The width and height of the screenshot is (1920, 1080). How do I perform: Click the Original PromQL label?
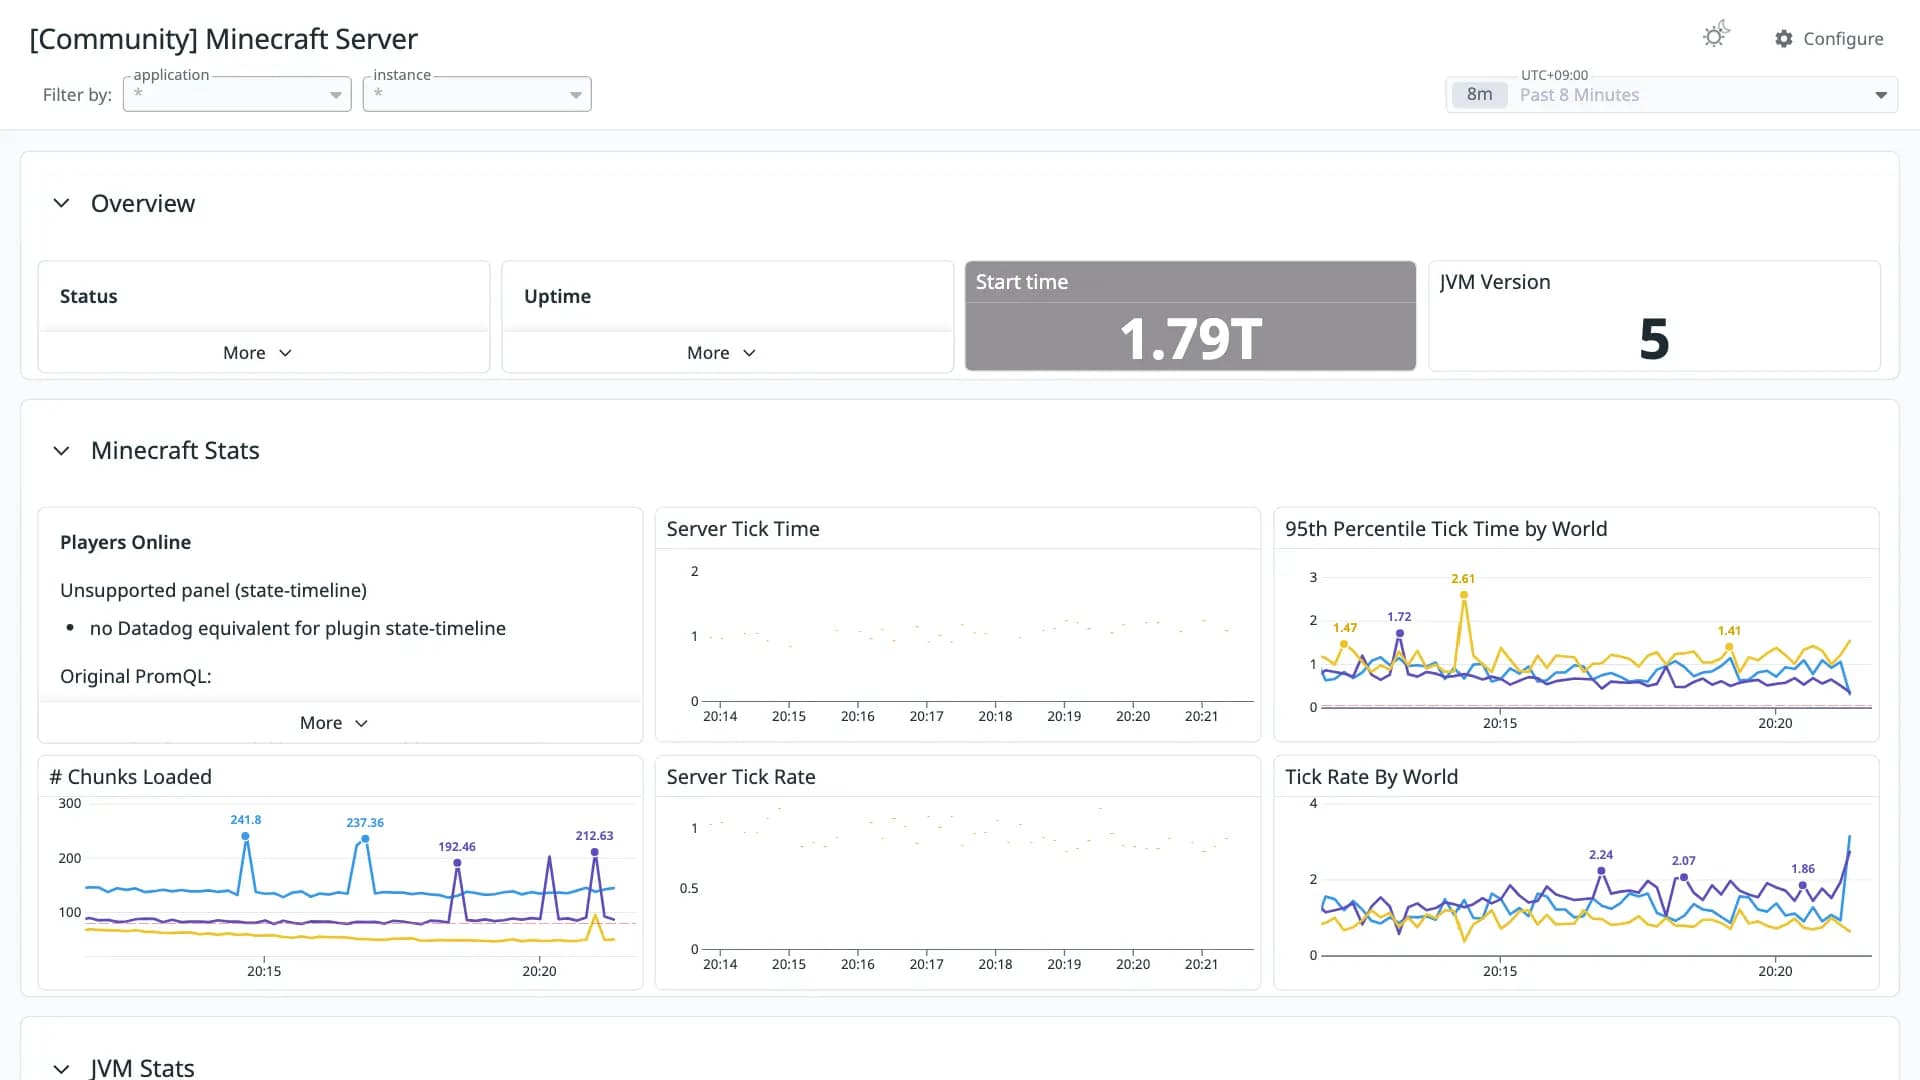click(x=136, y=676)
